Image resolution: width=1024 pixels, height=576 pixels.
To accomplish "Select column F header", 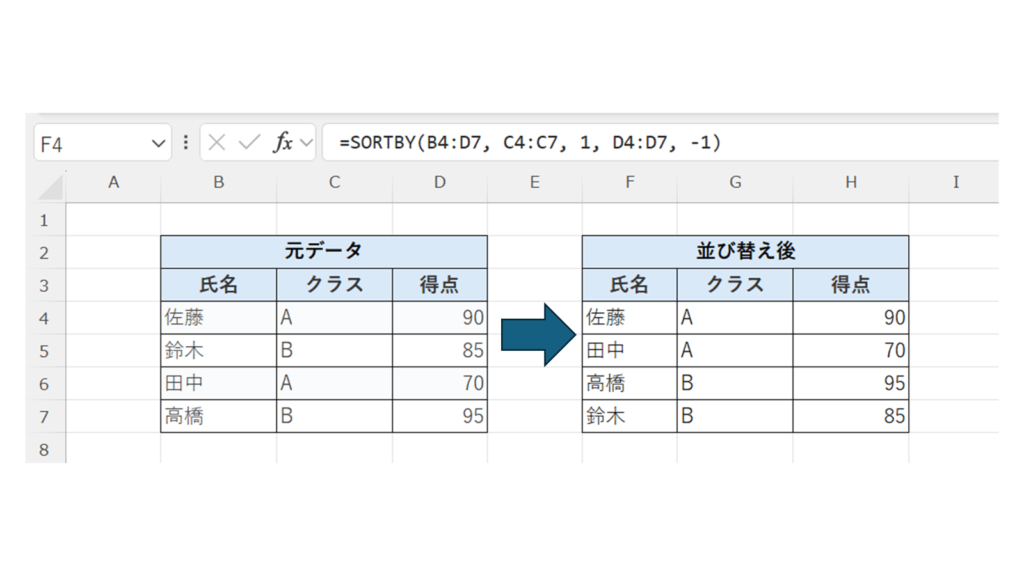I will click(629, 182).
